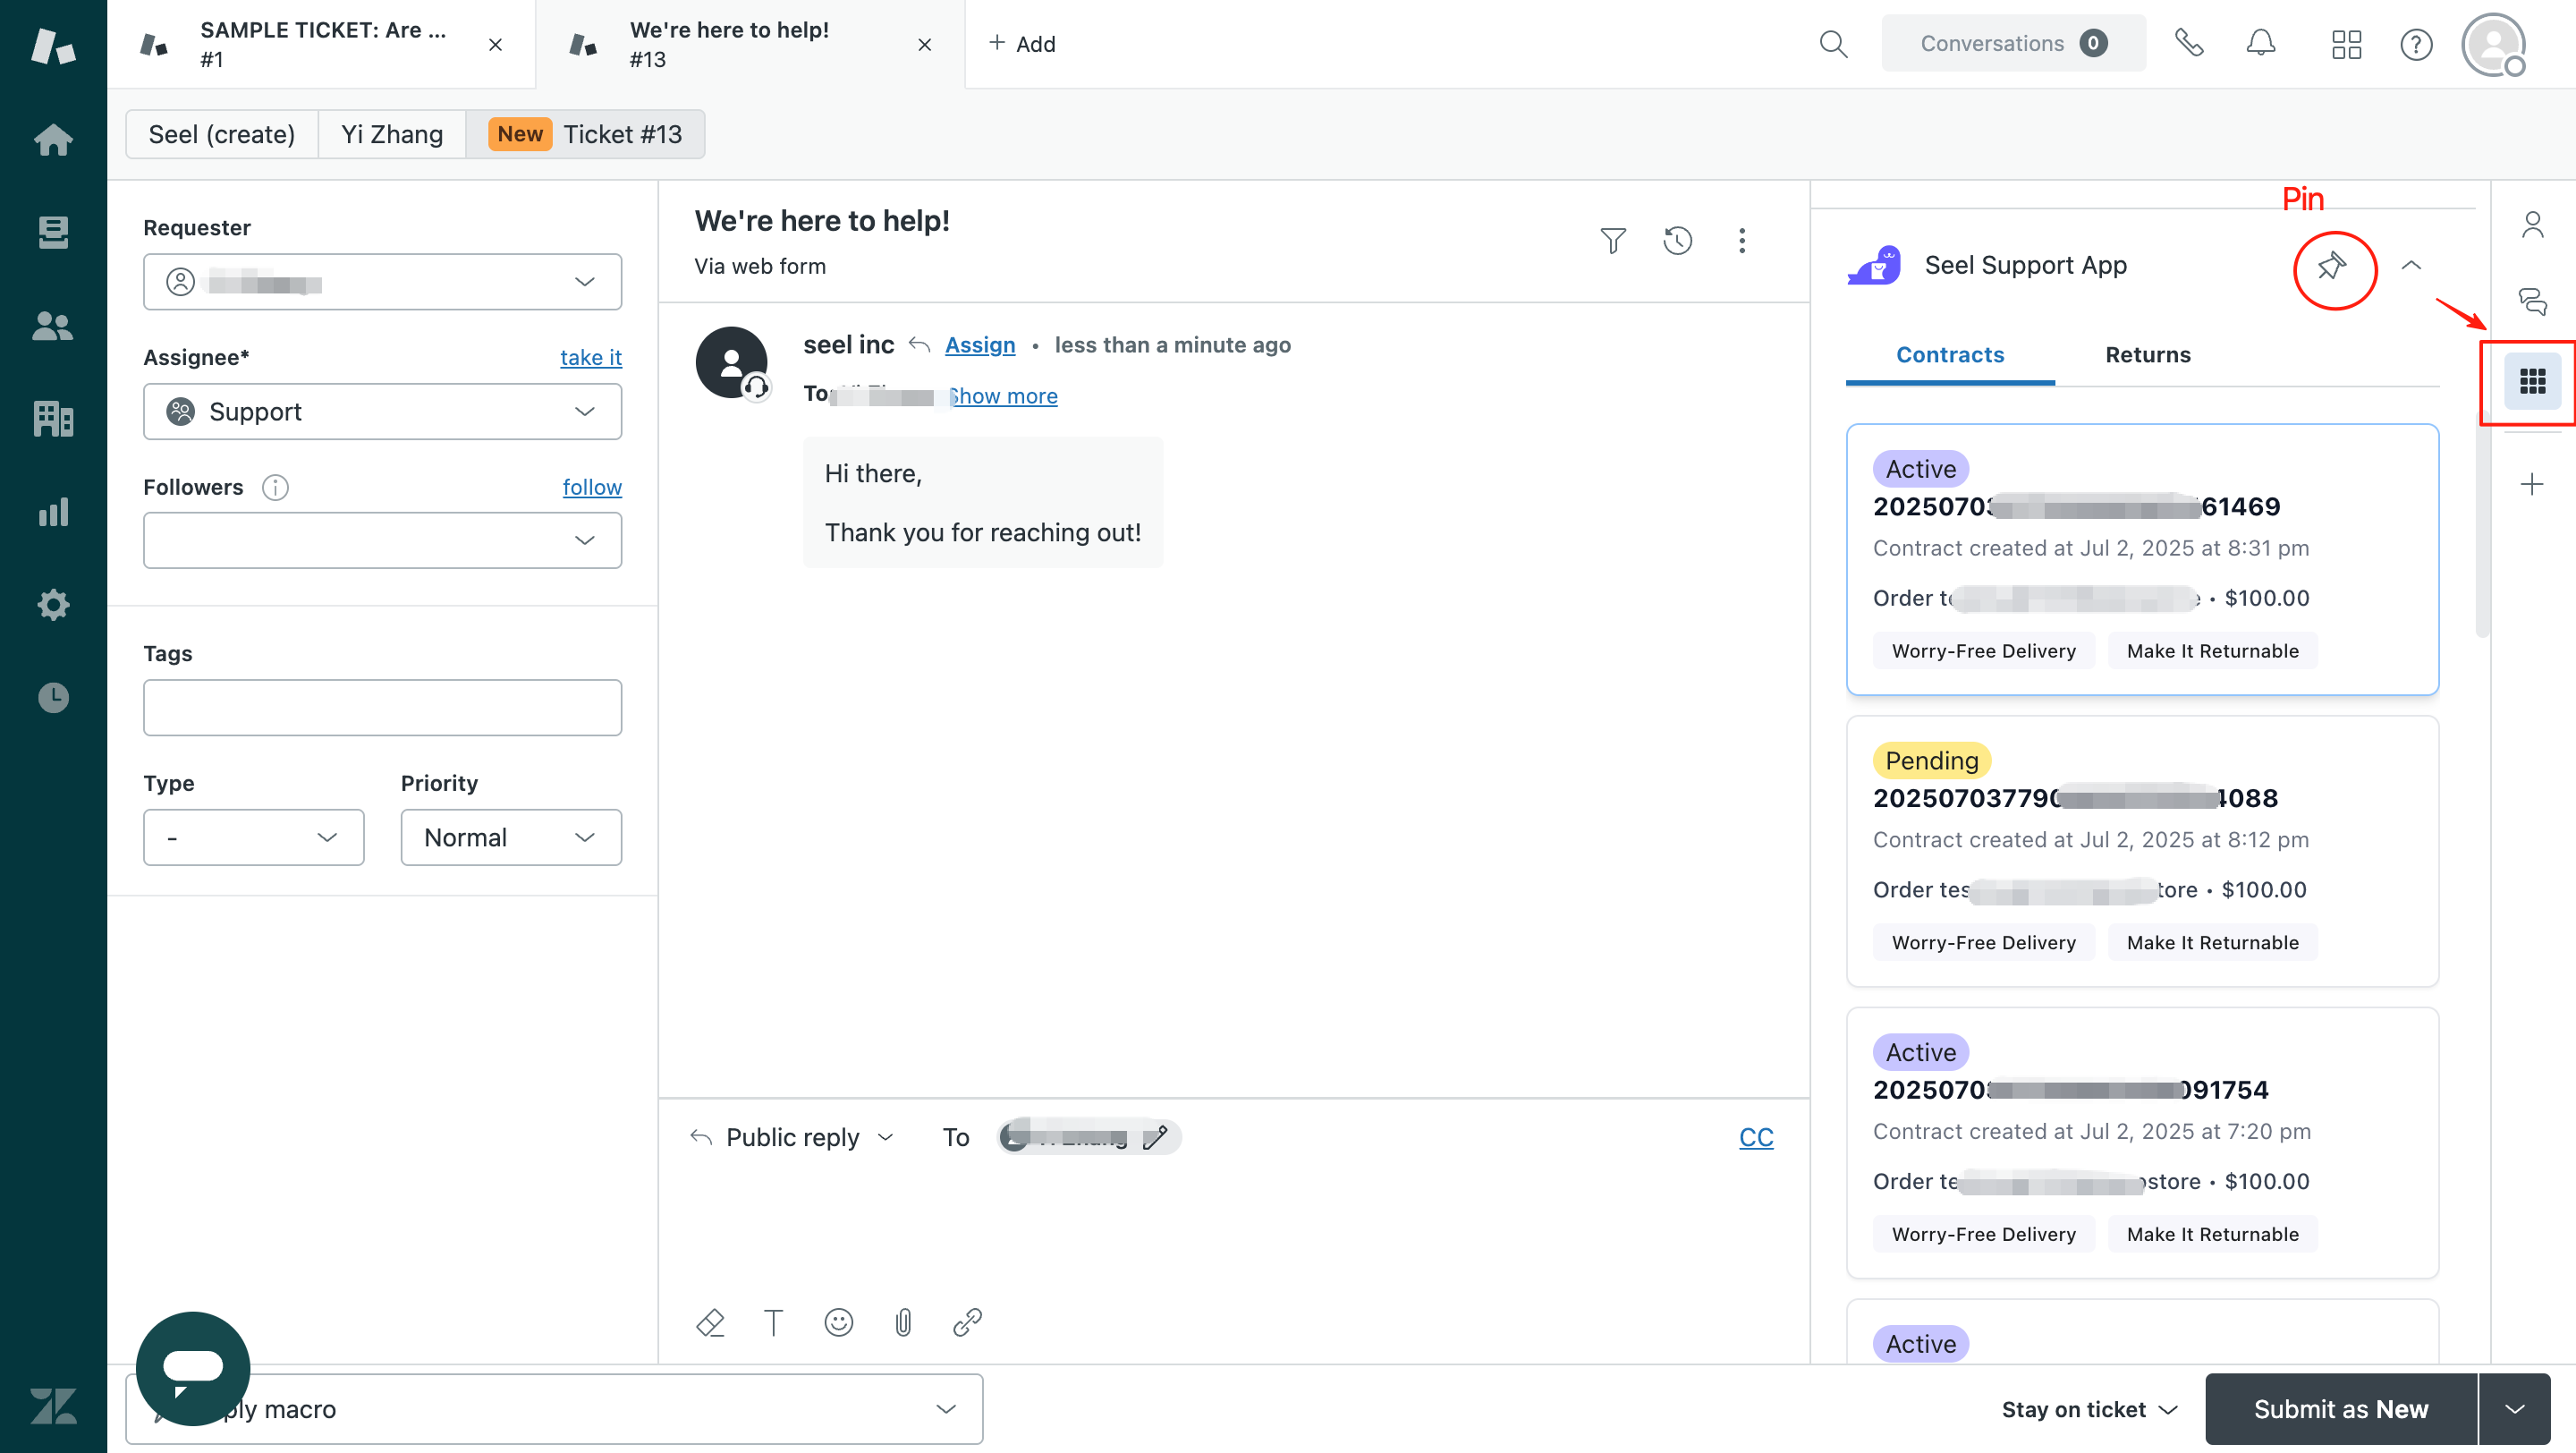Click the take it link

(590, 357)
